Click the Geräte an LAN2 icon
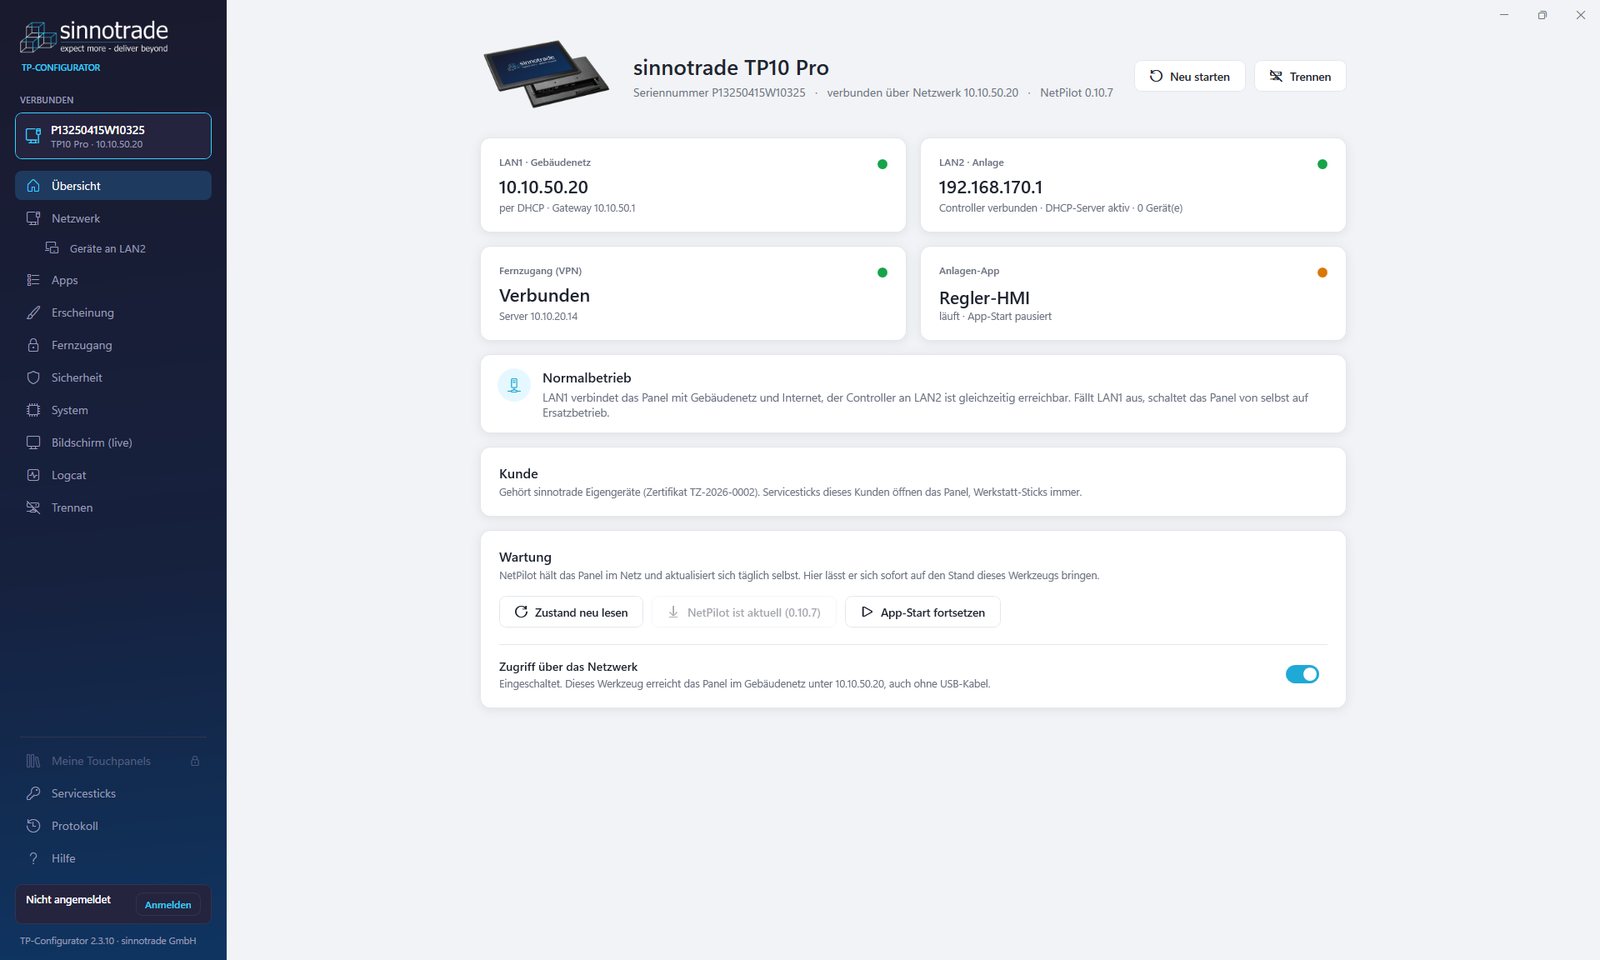Viewport: 1600px width, 960px height. (52, 248)
